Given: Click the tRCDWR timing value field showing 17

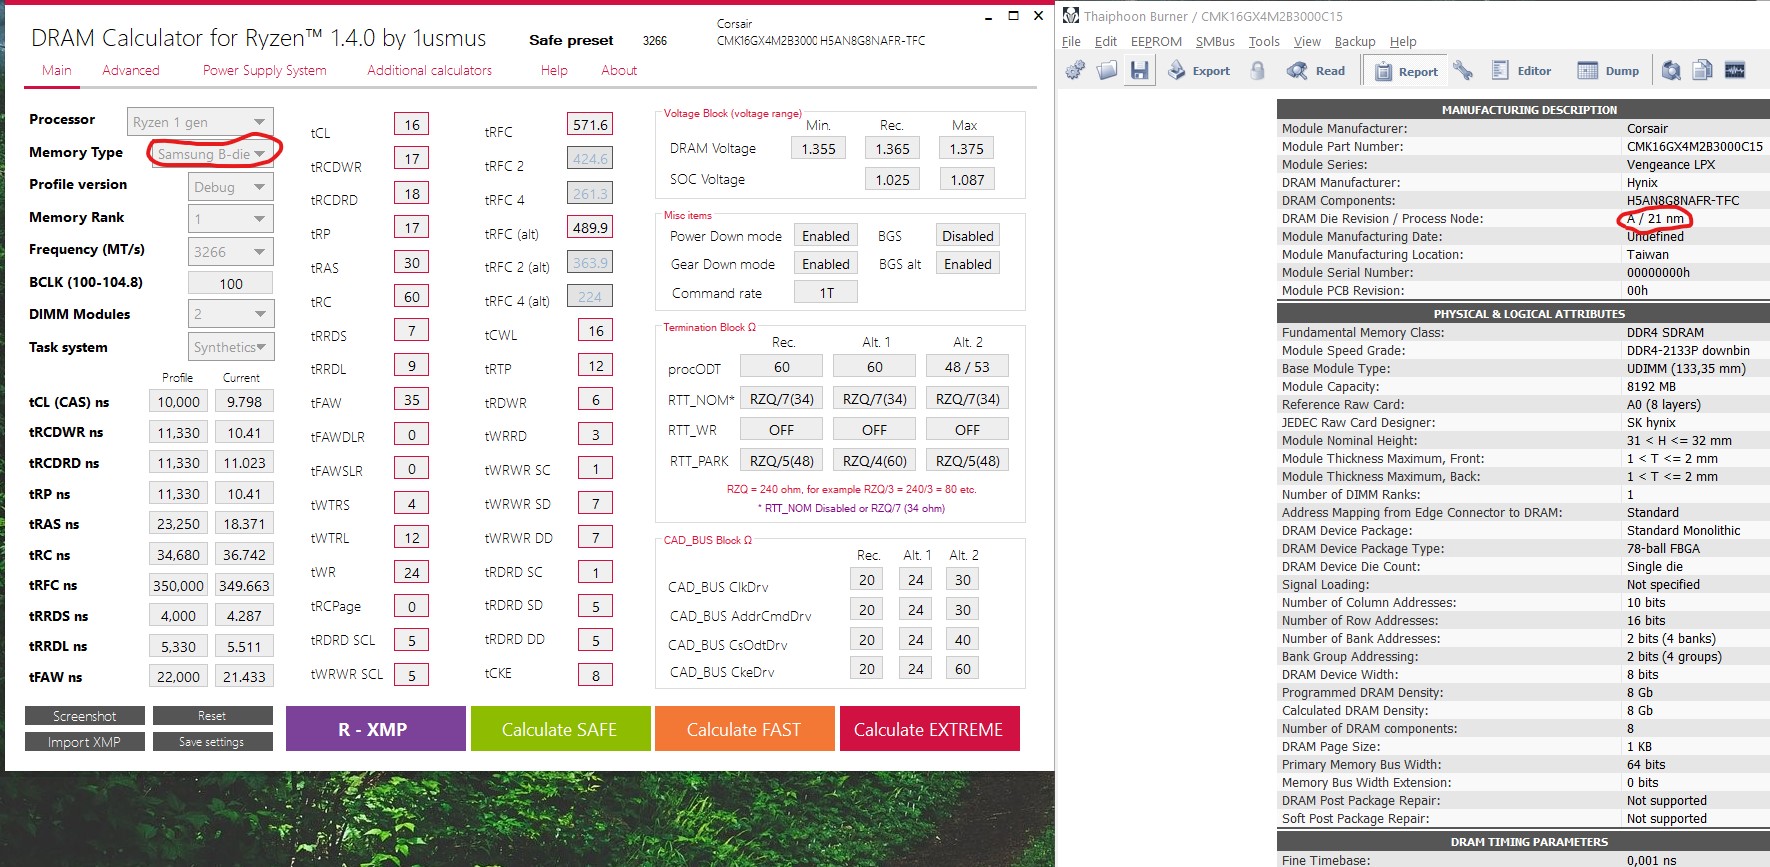Looking at the screenshot, I should pyautogui.click(x=412, y=159).
